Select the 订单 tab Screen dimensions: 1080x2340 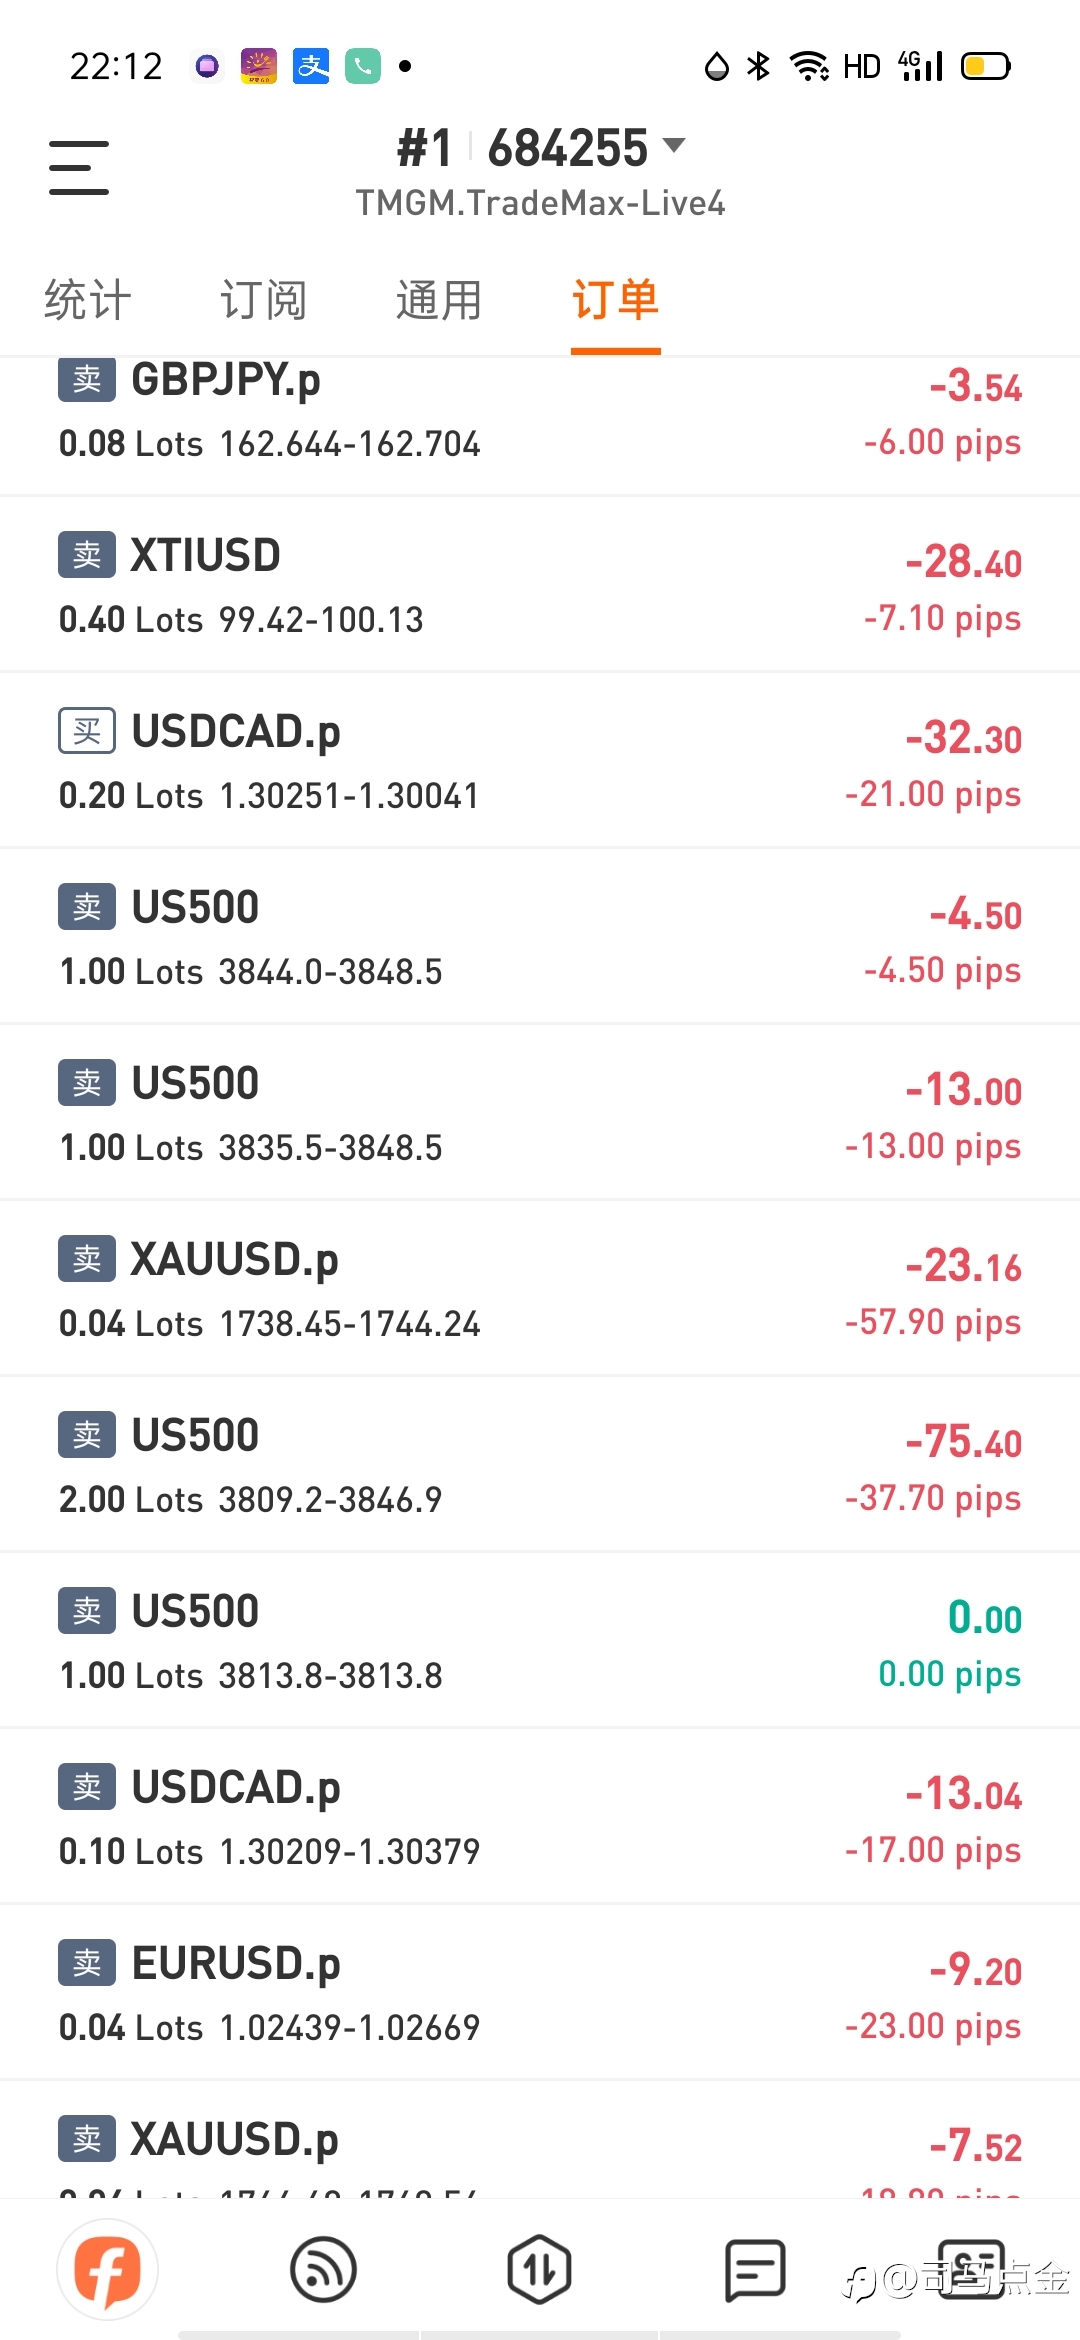(x=616, y=300)
